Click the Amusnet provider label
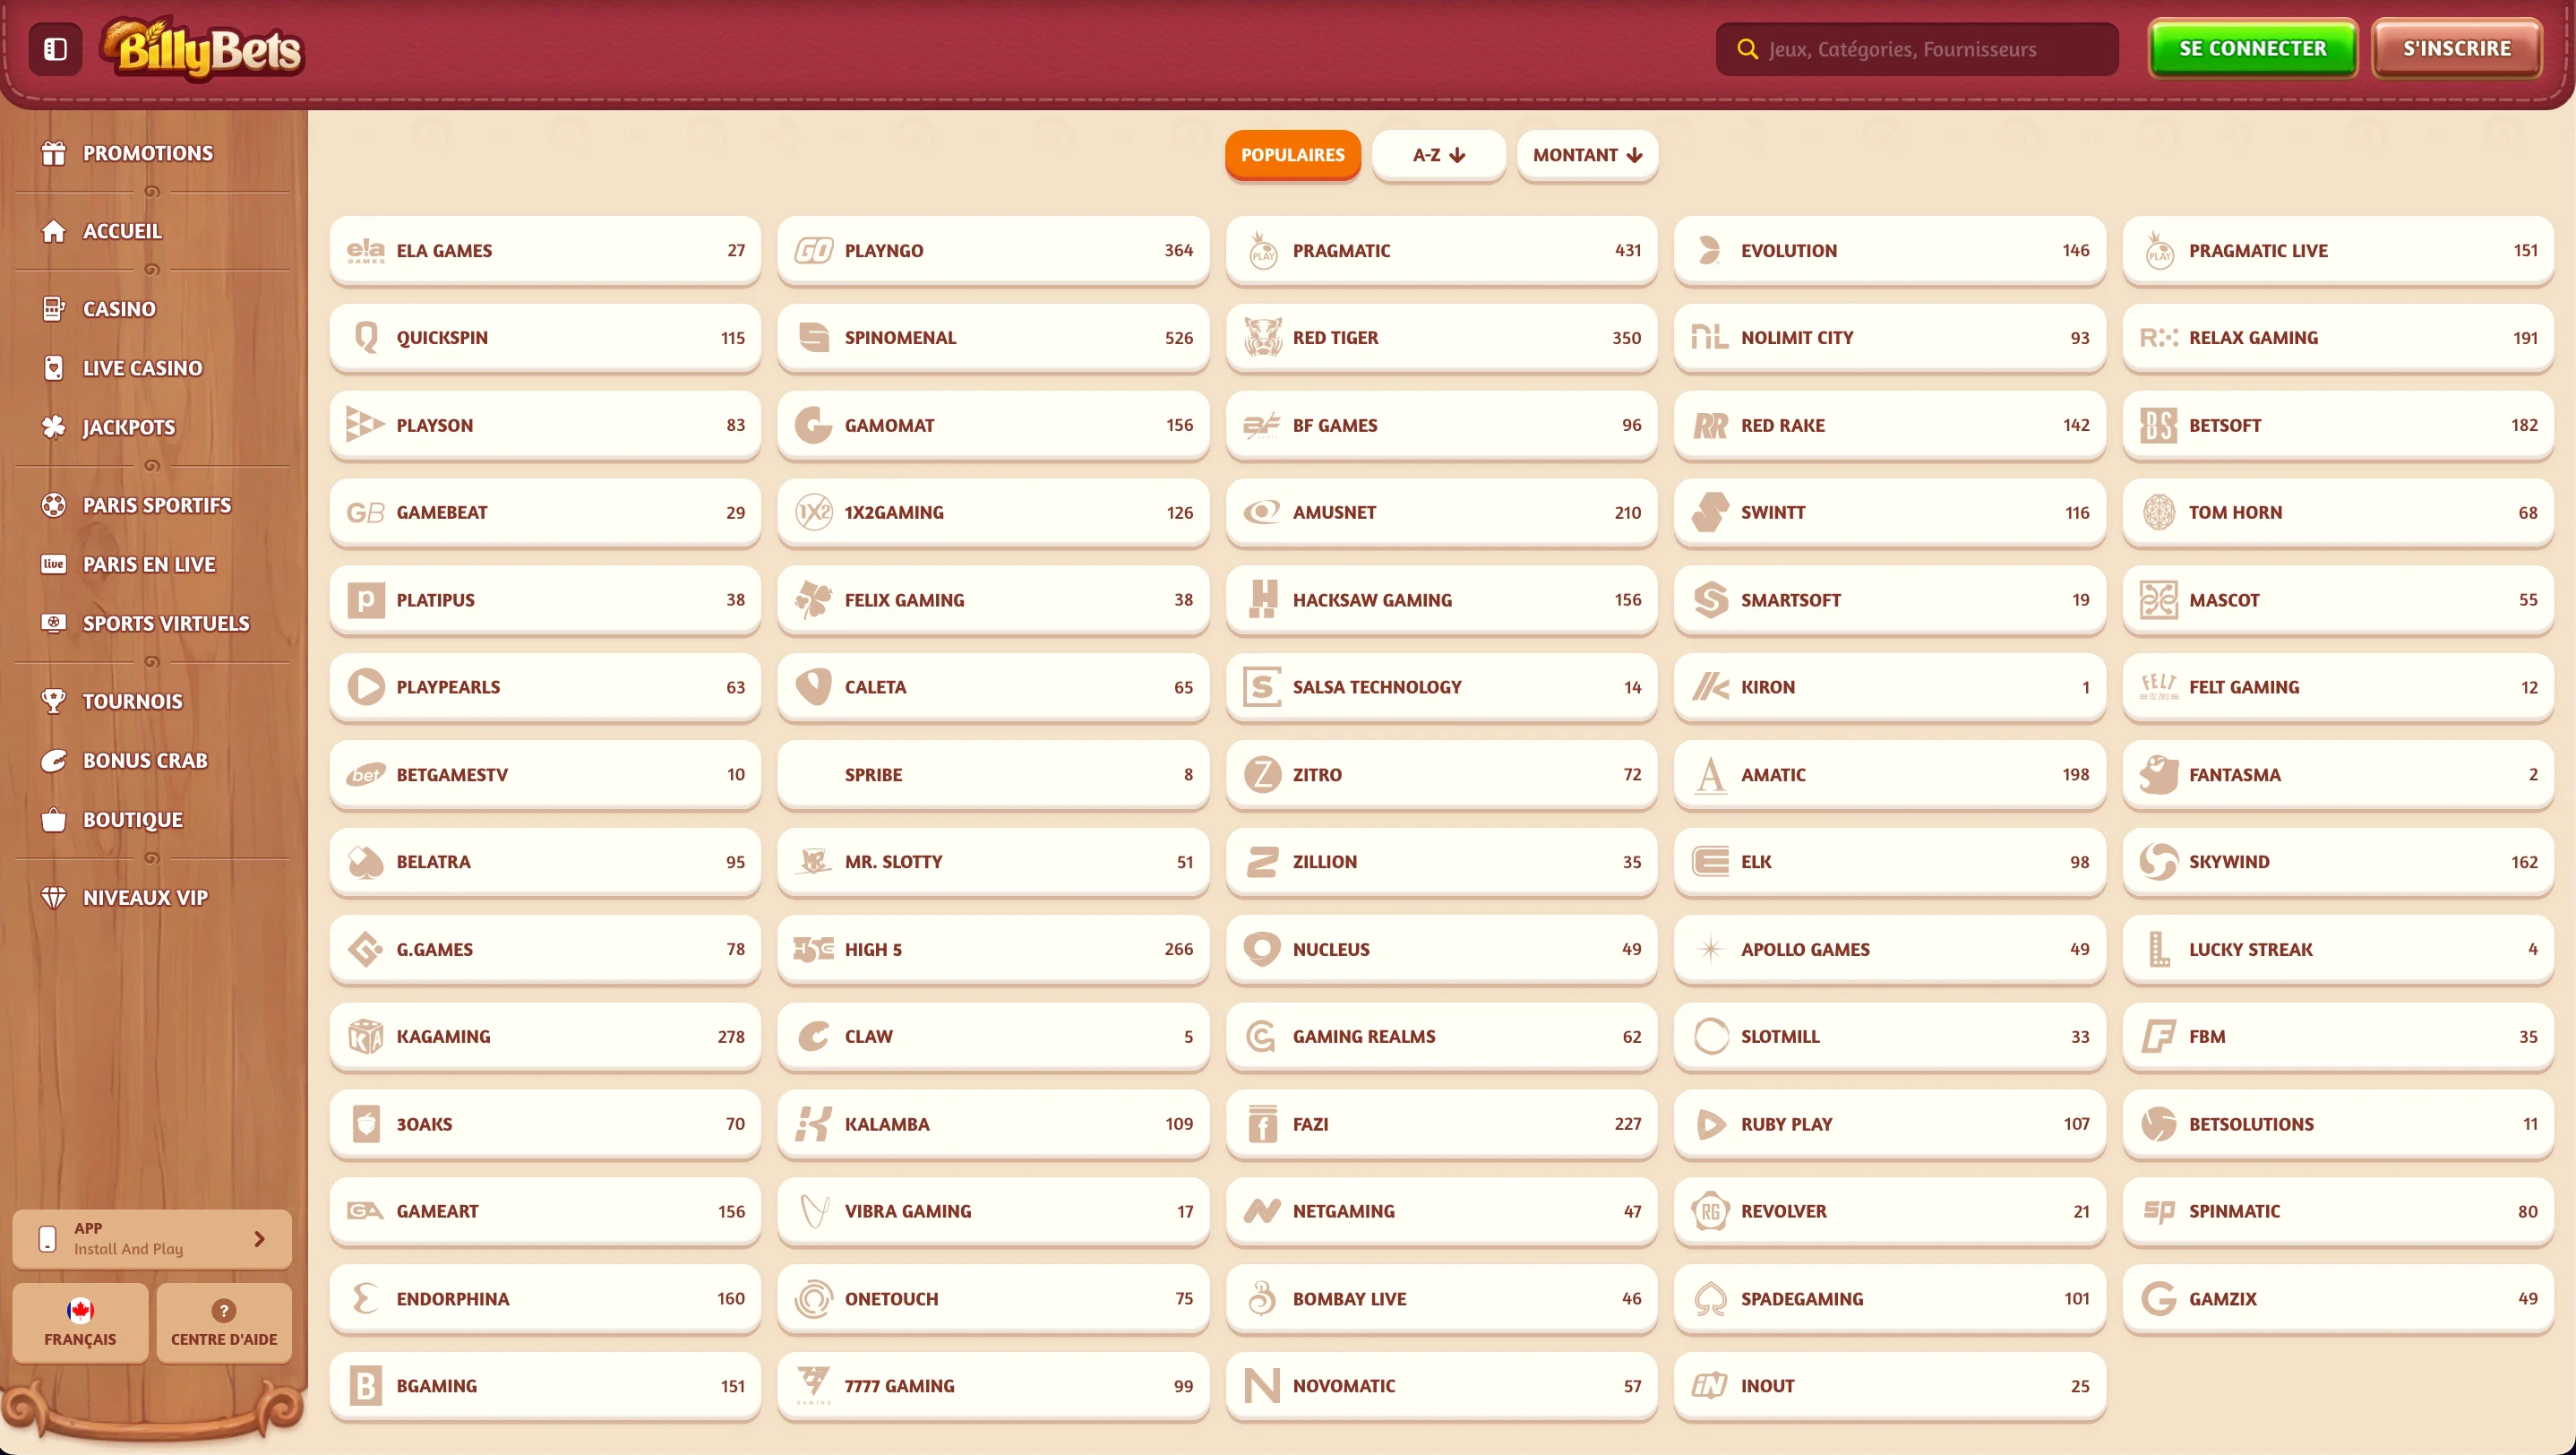The image size is (2576, 1455). coord(1334,512)
